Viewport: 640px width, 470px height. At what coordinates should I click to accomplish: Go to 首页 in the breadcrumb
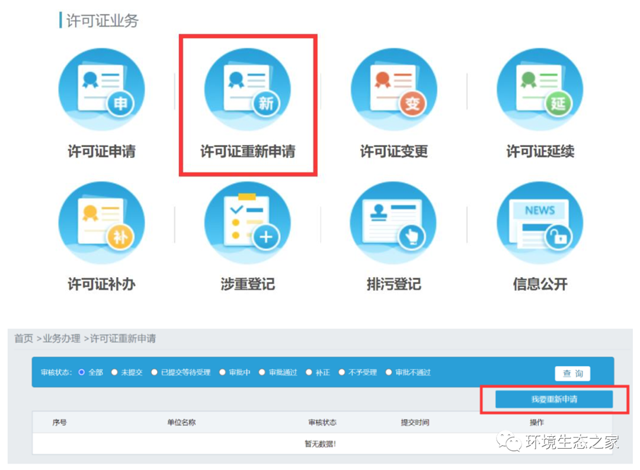coord(23,339)
